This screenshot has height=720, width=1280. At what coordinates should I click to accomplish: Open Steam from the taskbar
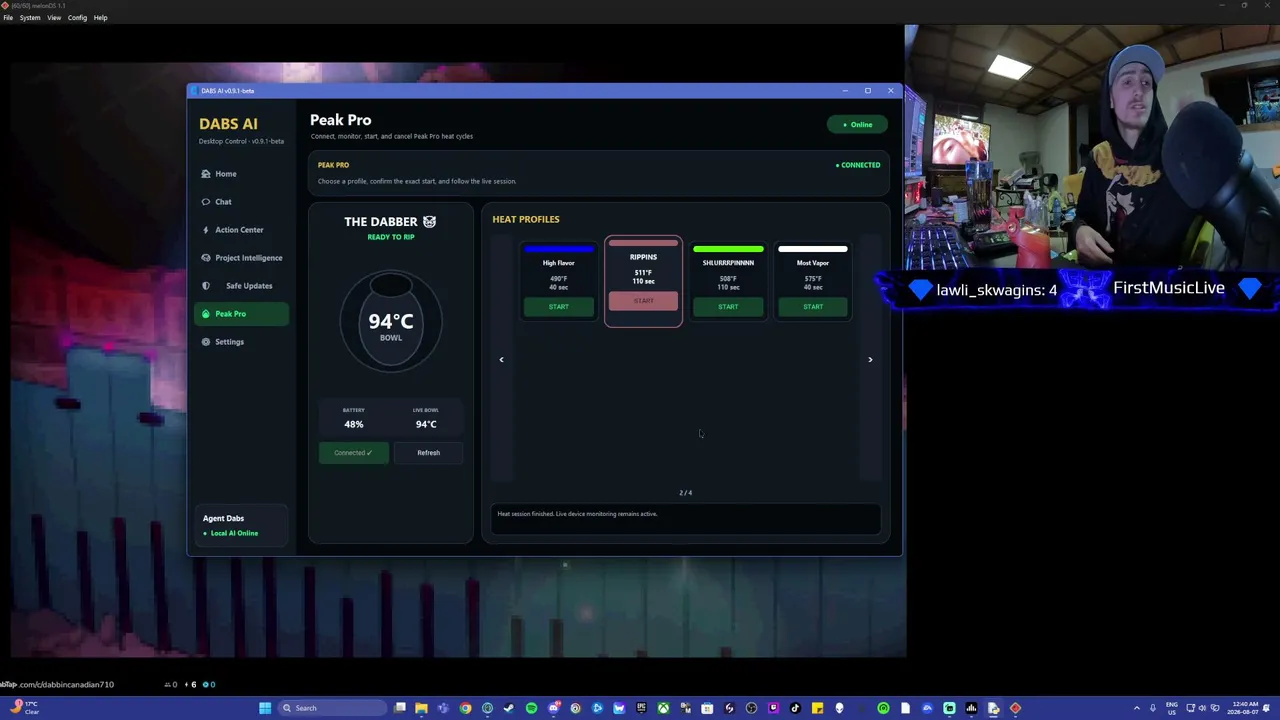click(x=509, y=708)
